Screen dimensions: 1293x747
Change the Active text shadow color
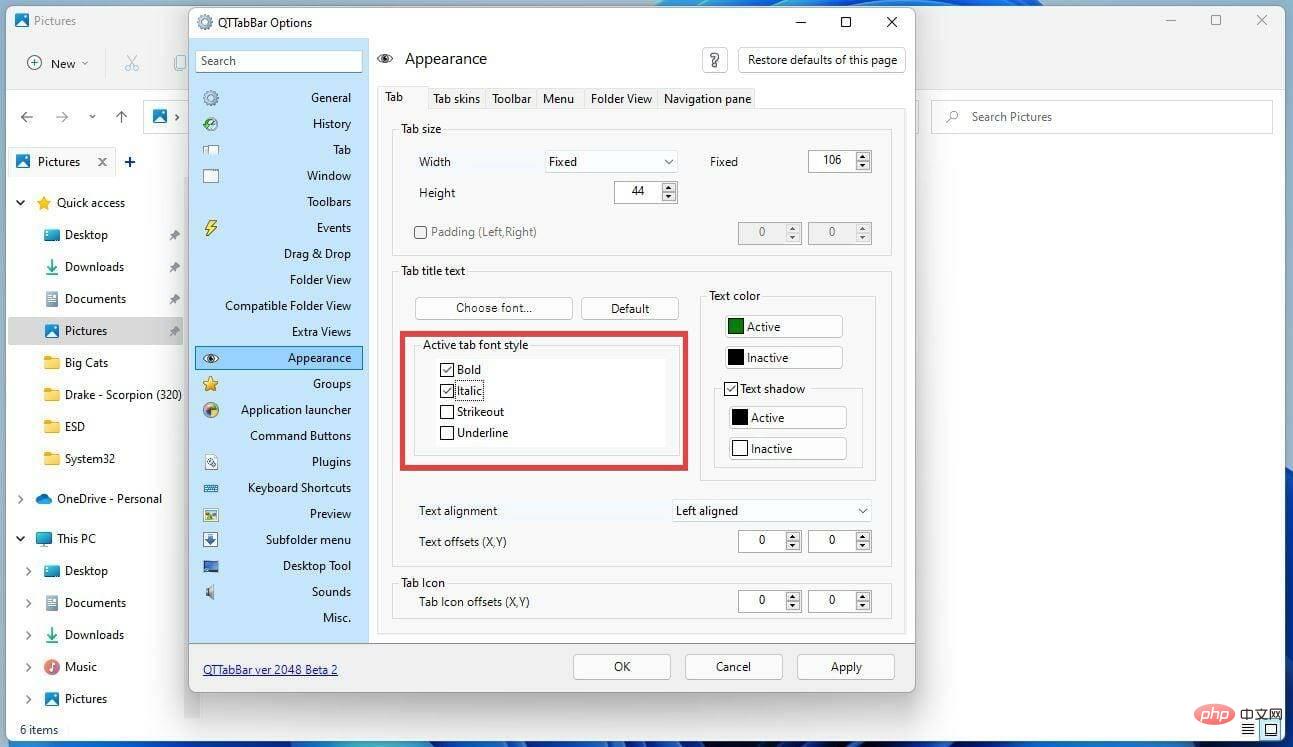788,418
